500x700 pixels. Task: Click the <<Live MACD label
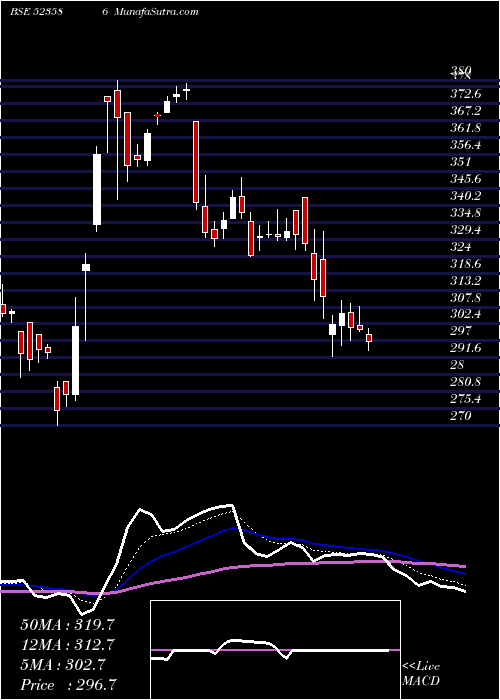tap(421, 674)
